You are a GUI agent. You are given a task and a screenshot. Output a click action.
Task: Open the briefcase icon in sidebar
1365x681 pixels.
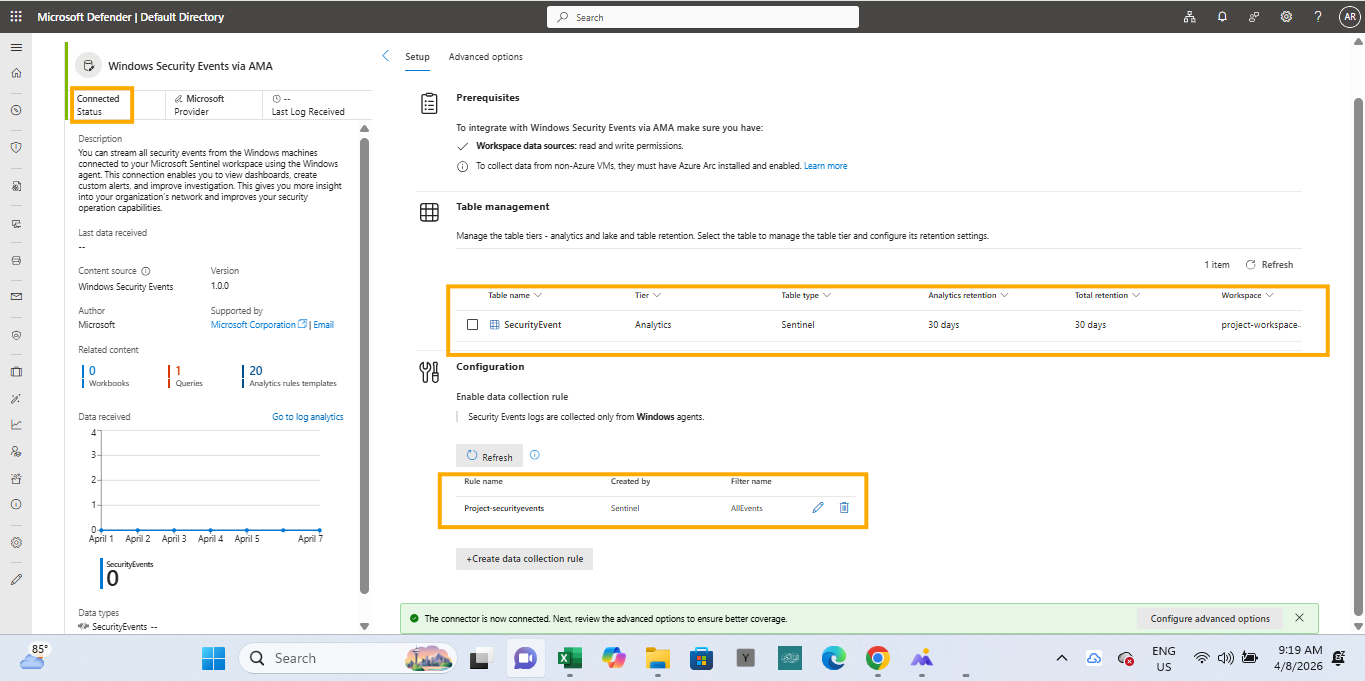coord(16,372)
